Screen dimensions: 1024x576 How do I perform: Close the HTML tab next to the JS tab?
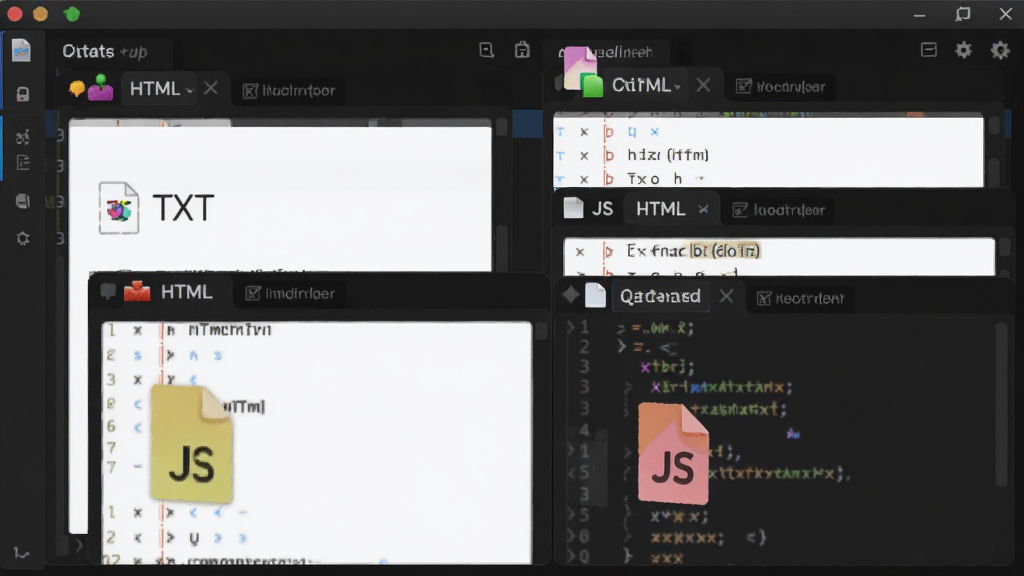point(703,210)
